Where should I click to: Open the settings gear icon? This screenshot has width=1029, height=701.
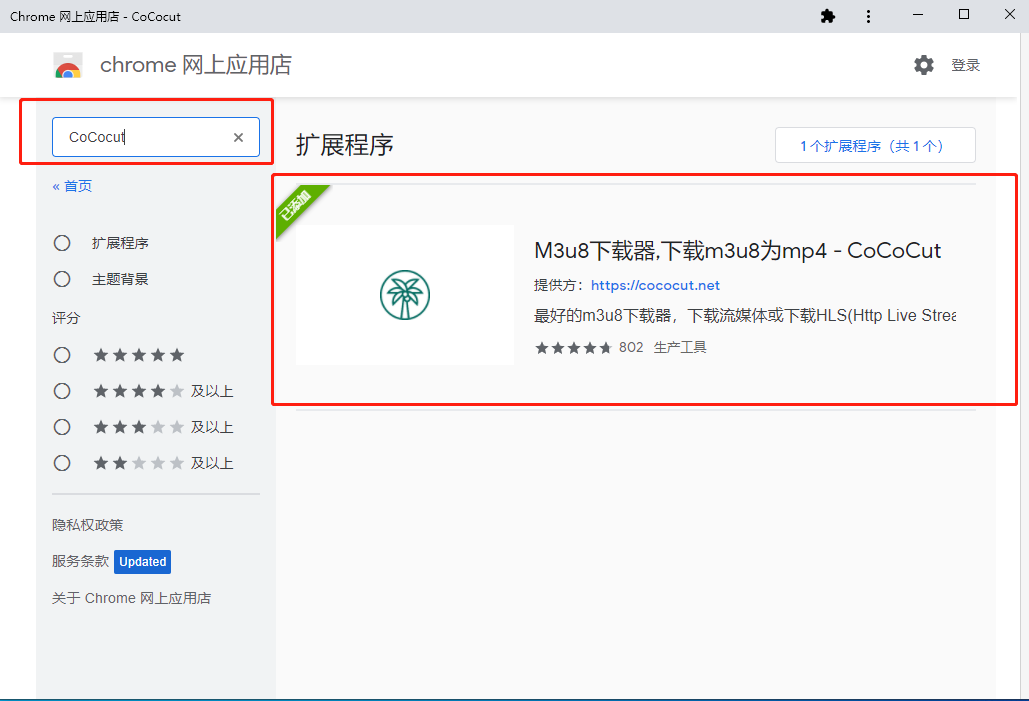tap(923, 65)
